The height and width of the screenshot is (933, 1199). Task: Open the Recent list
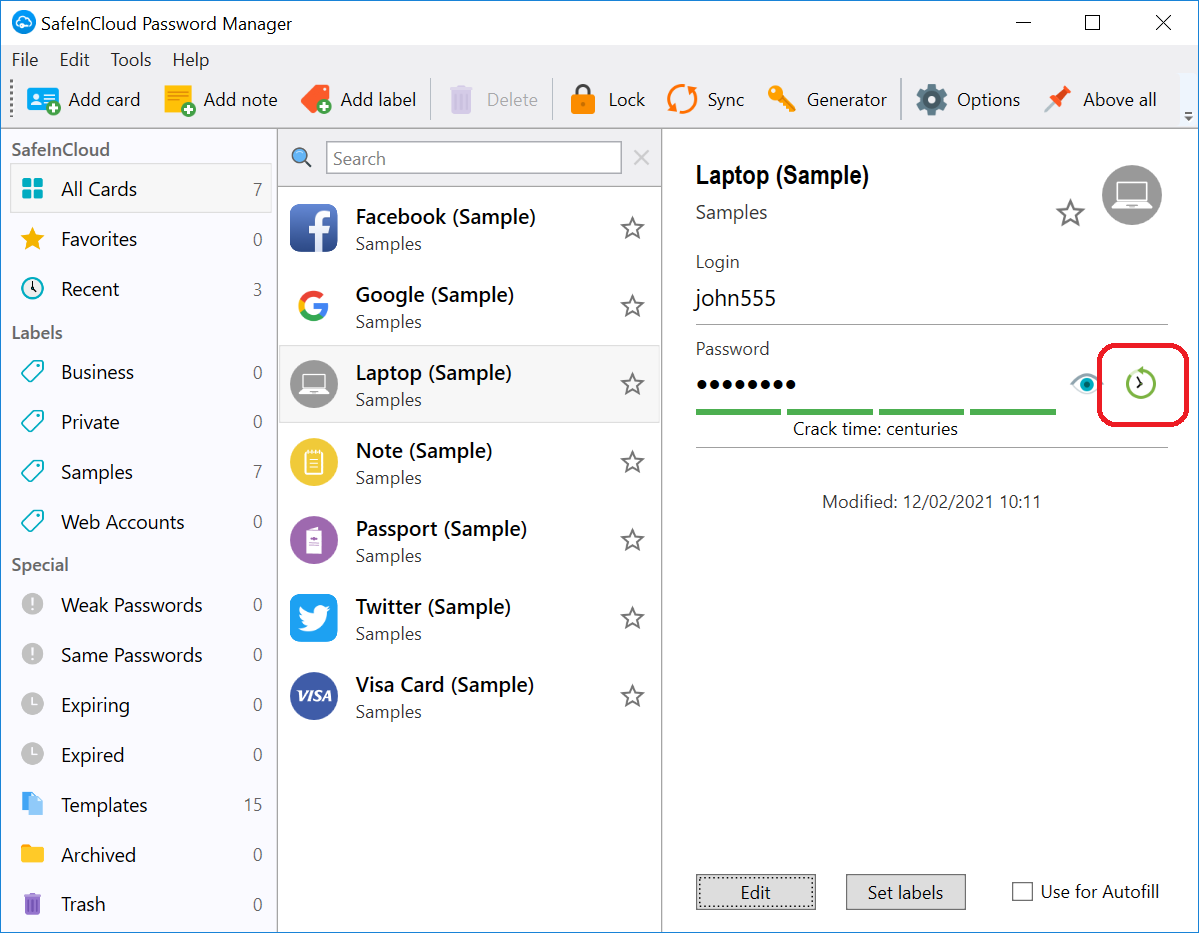coord(141,289)
